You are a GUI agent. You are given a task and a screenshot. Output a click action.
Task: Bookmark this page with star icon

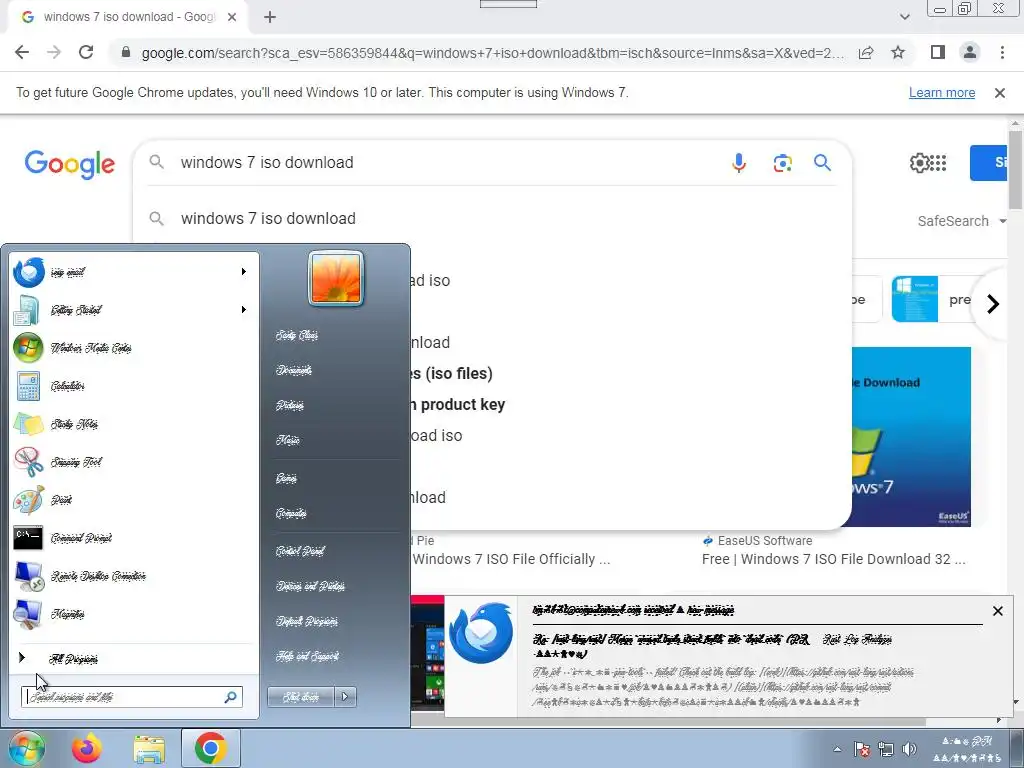point(898,52)
